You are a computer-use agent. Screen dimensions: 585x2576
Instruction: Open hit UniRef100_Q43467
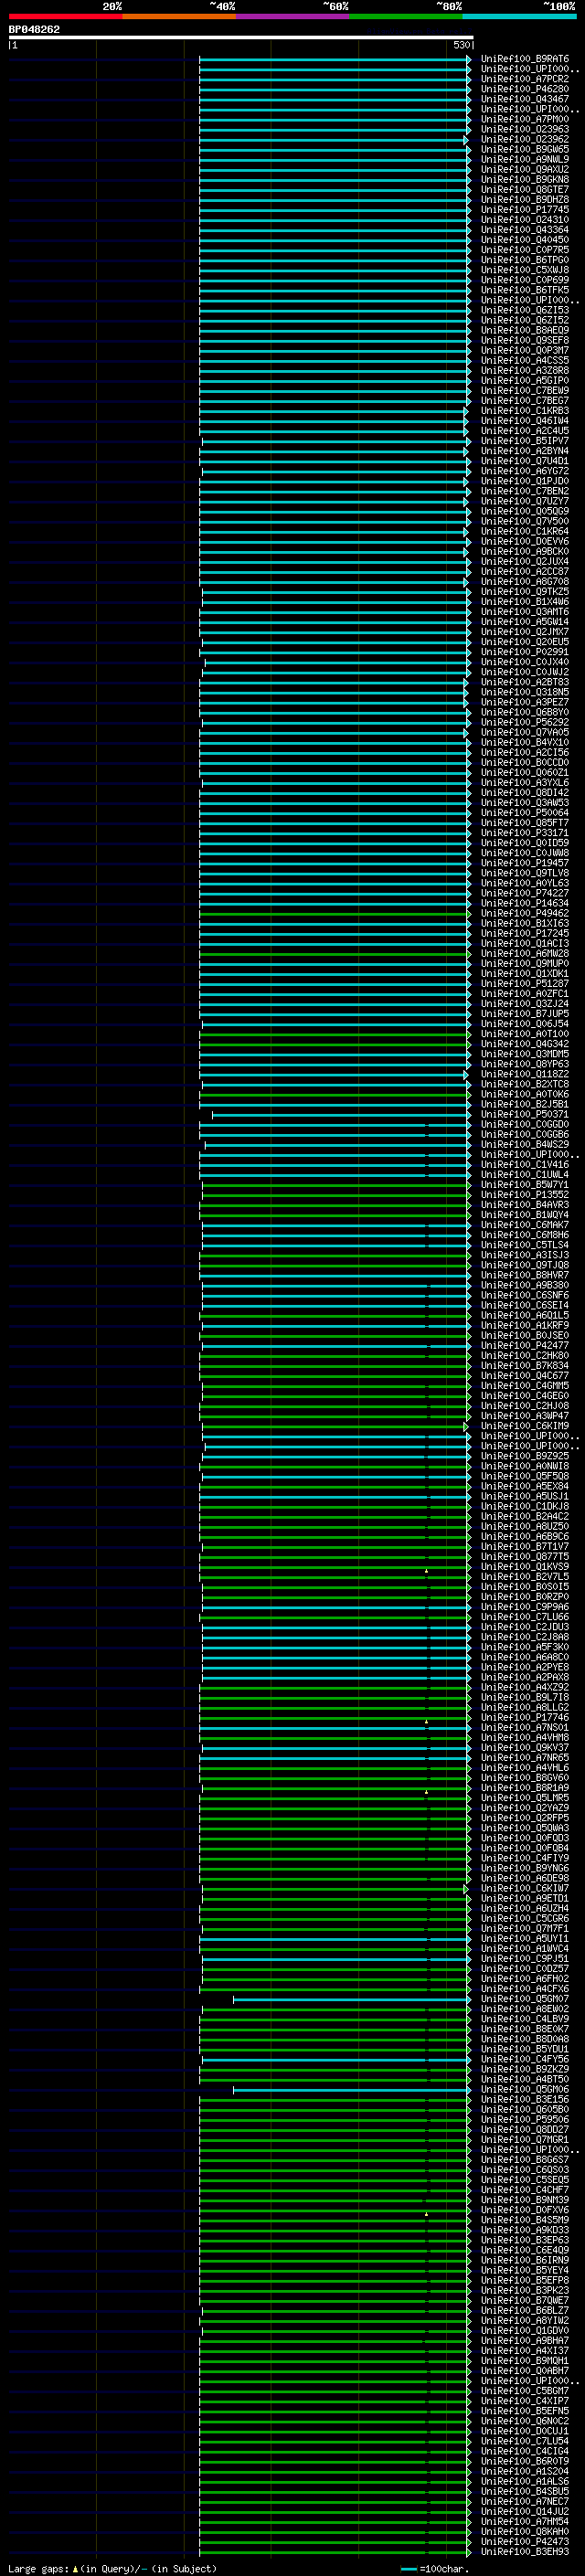[525, 99]
